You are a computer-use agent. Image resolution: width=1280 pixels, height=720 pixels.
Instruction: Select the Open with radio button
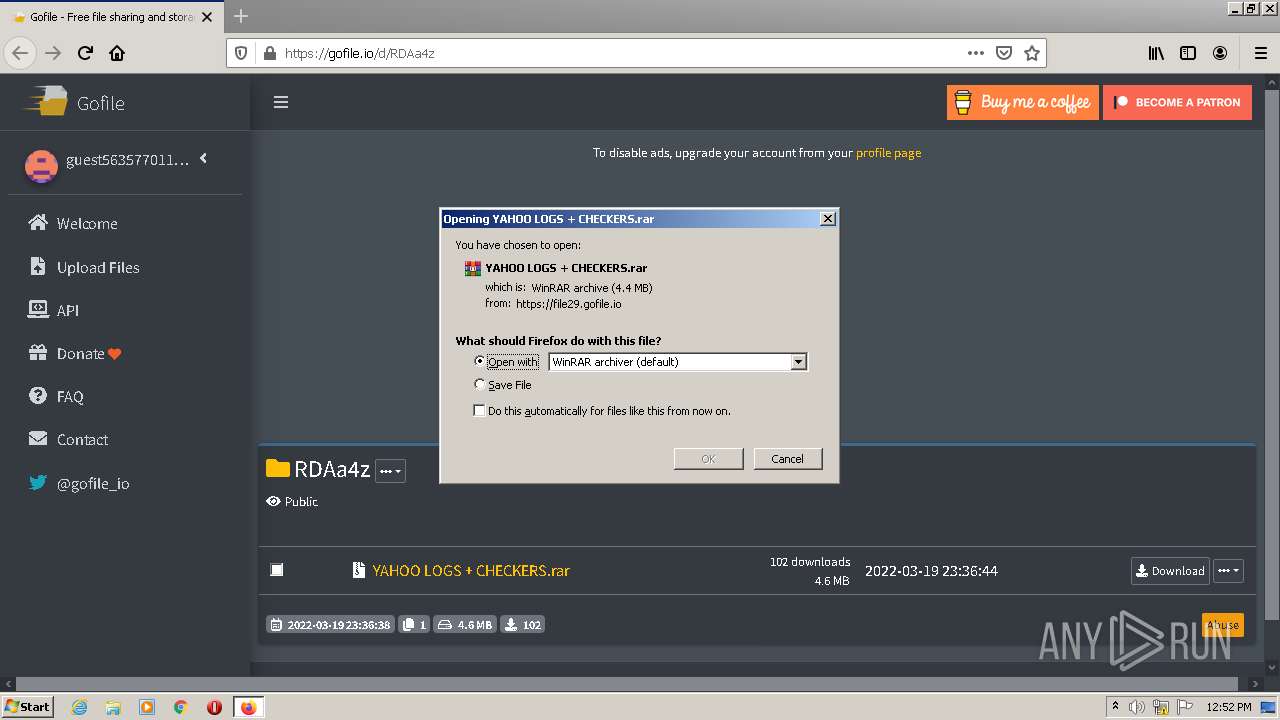[x=480, y=361]
